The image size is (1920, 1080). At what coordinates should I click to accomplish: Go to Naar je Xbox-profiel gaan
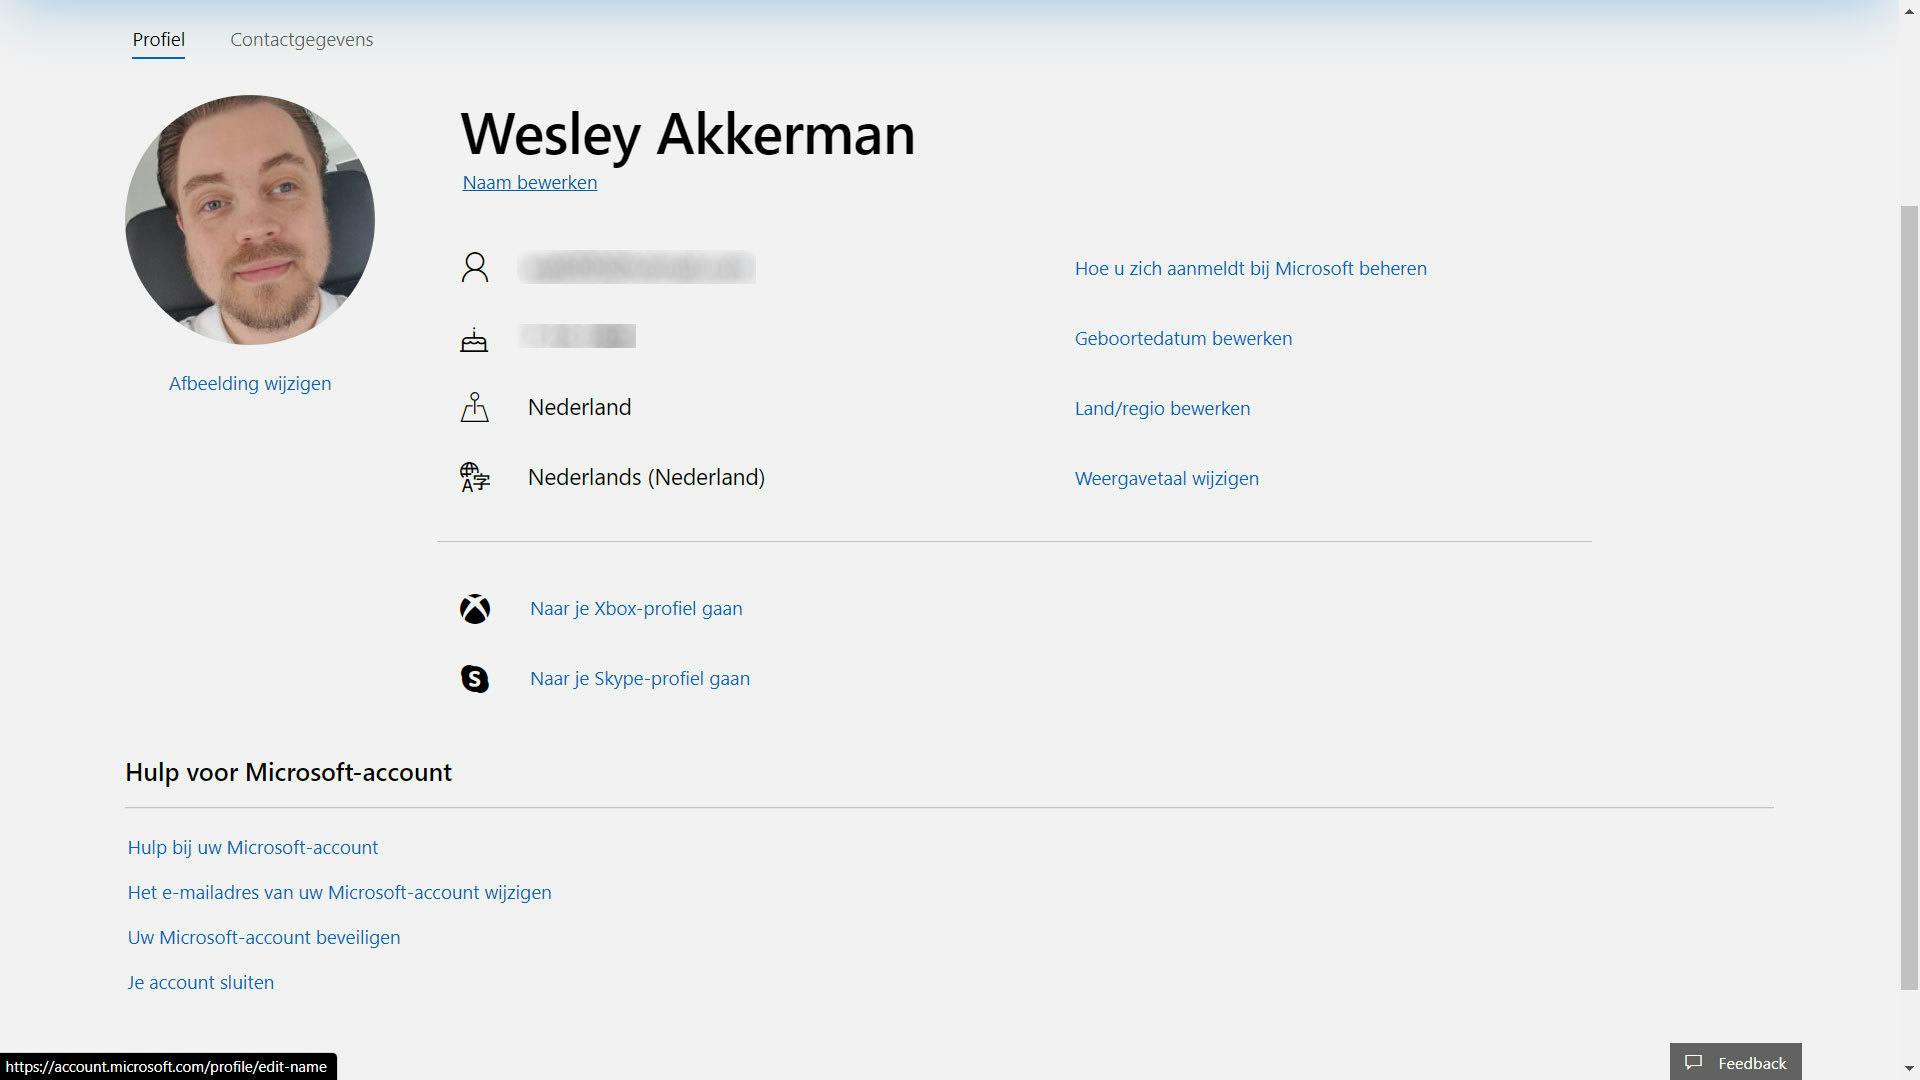(636, 609)
